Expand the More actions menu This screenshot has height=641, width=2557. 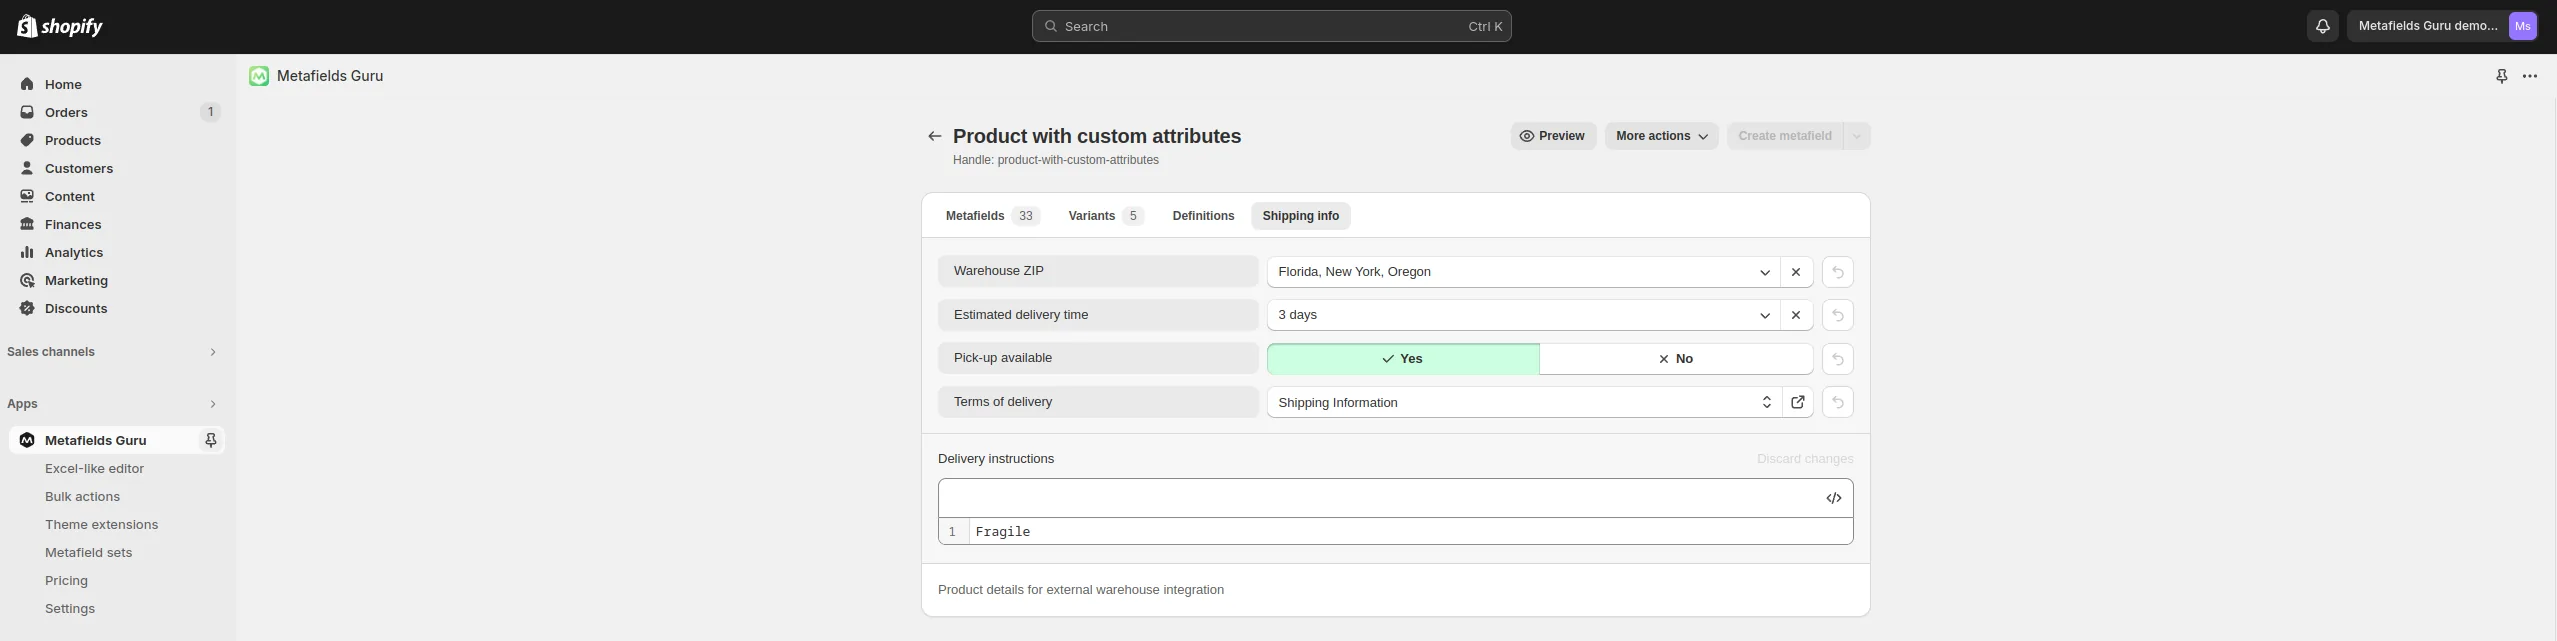pos(1661,136)
